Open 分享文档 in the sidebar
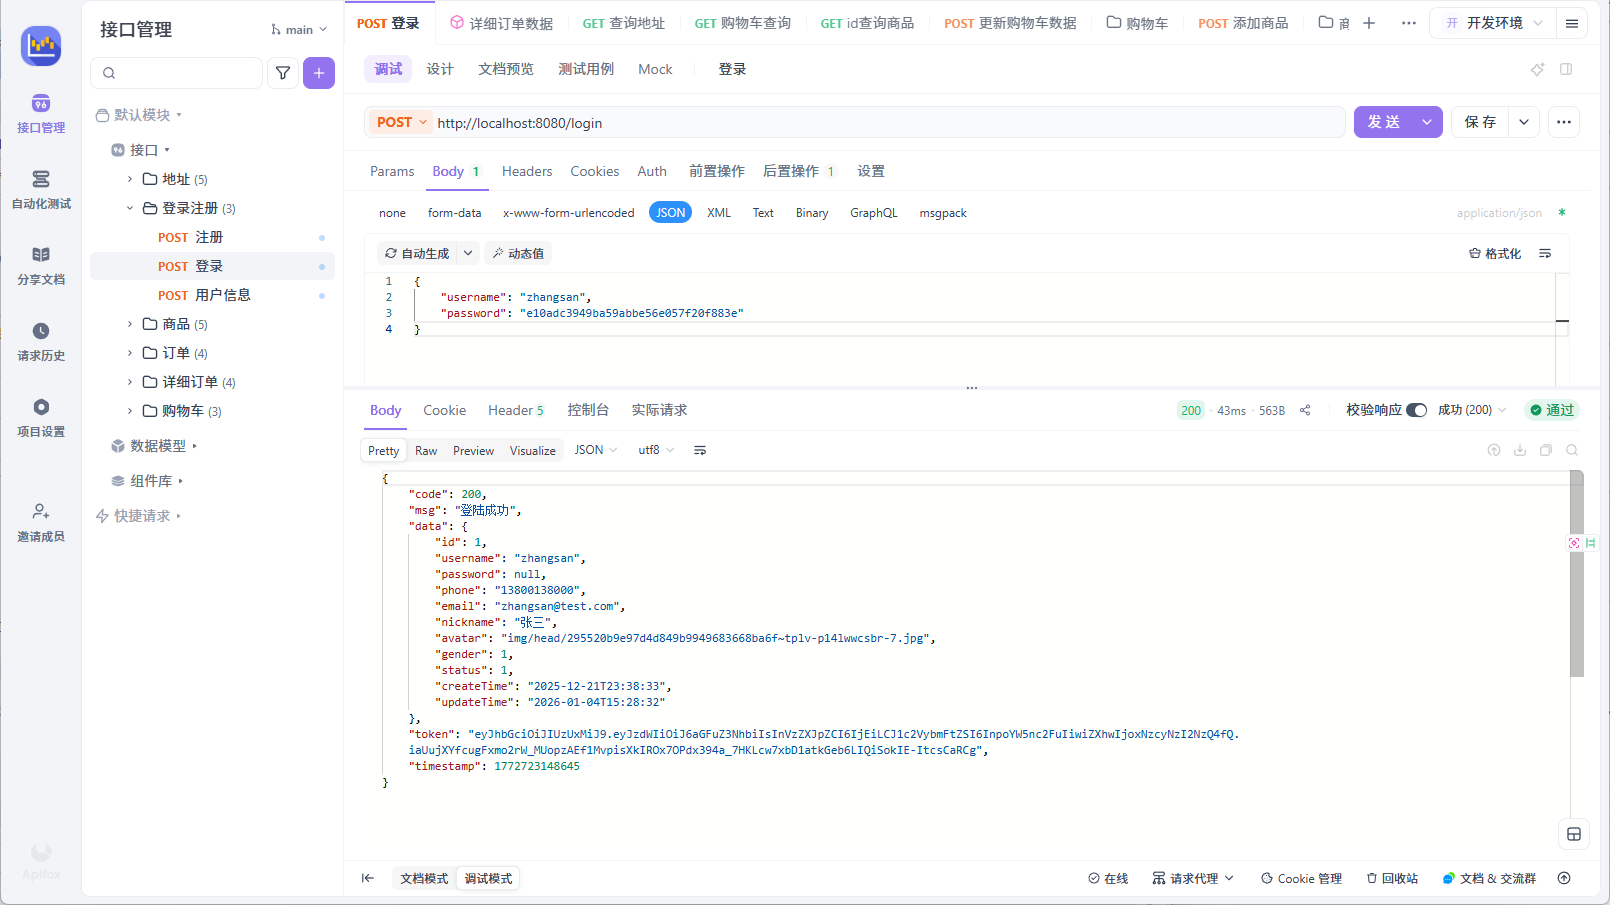Screen dimensions: 1610x905 [41, 266]
